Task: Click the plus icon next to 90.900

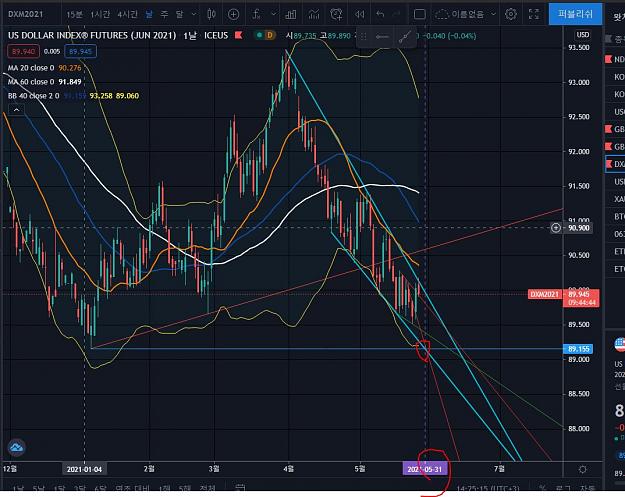Action: (x=556, y=228)
